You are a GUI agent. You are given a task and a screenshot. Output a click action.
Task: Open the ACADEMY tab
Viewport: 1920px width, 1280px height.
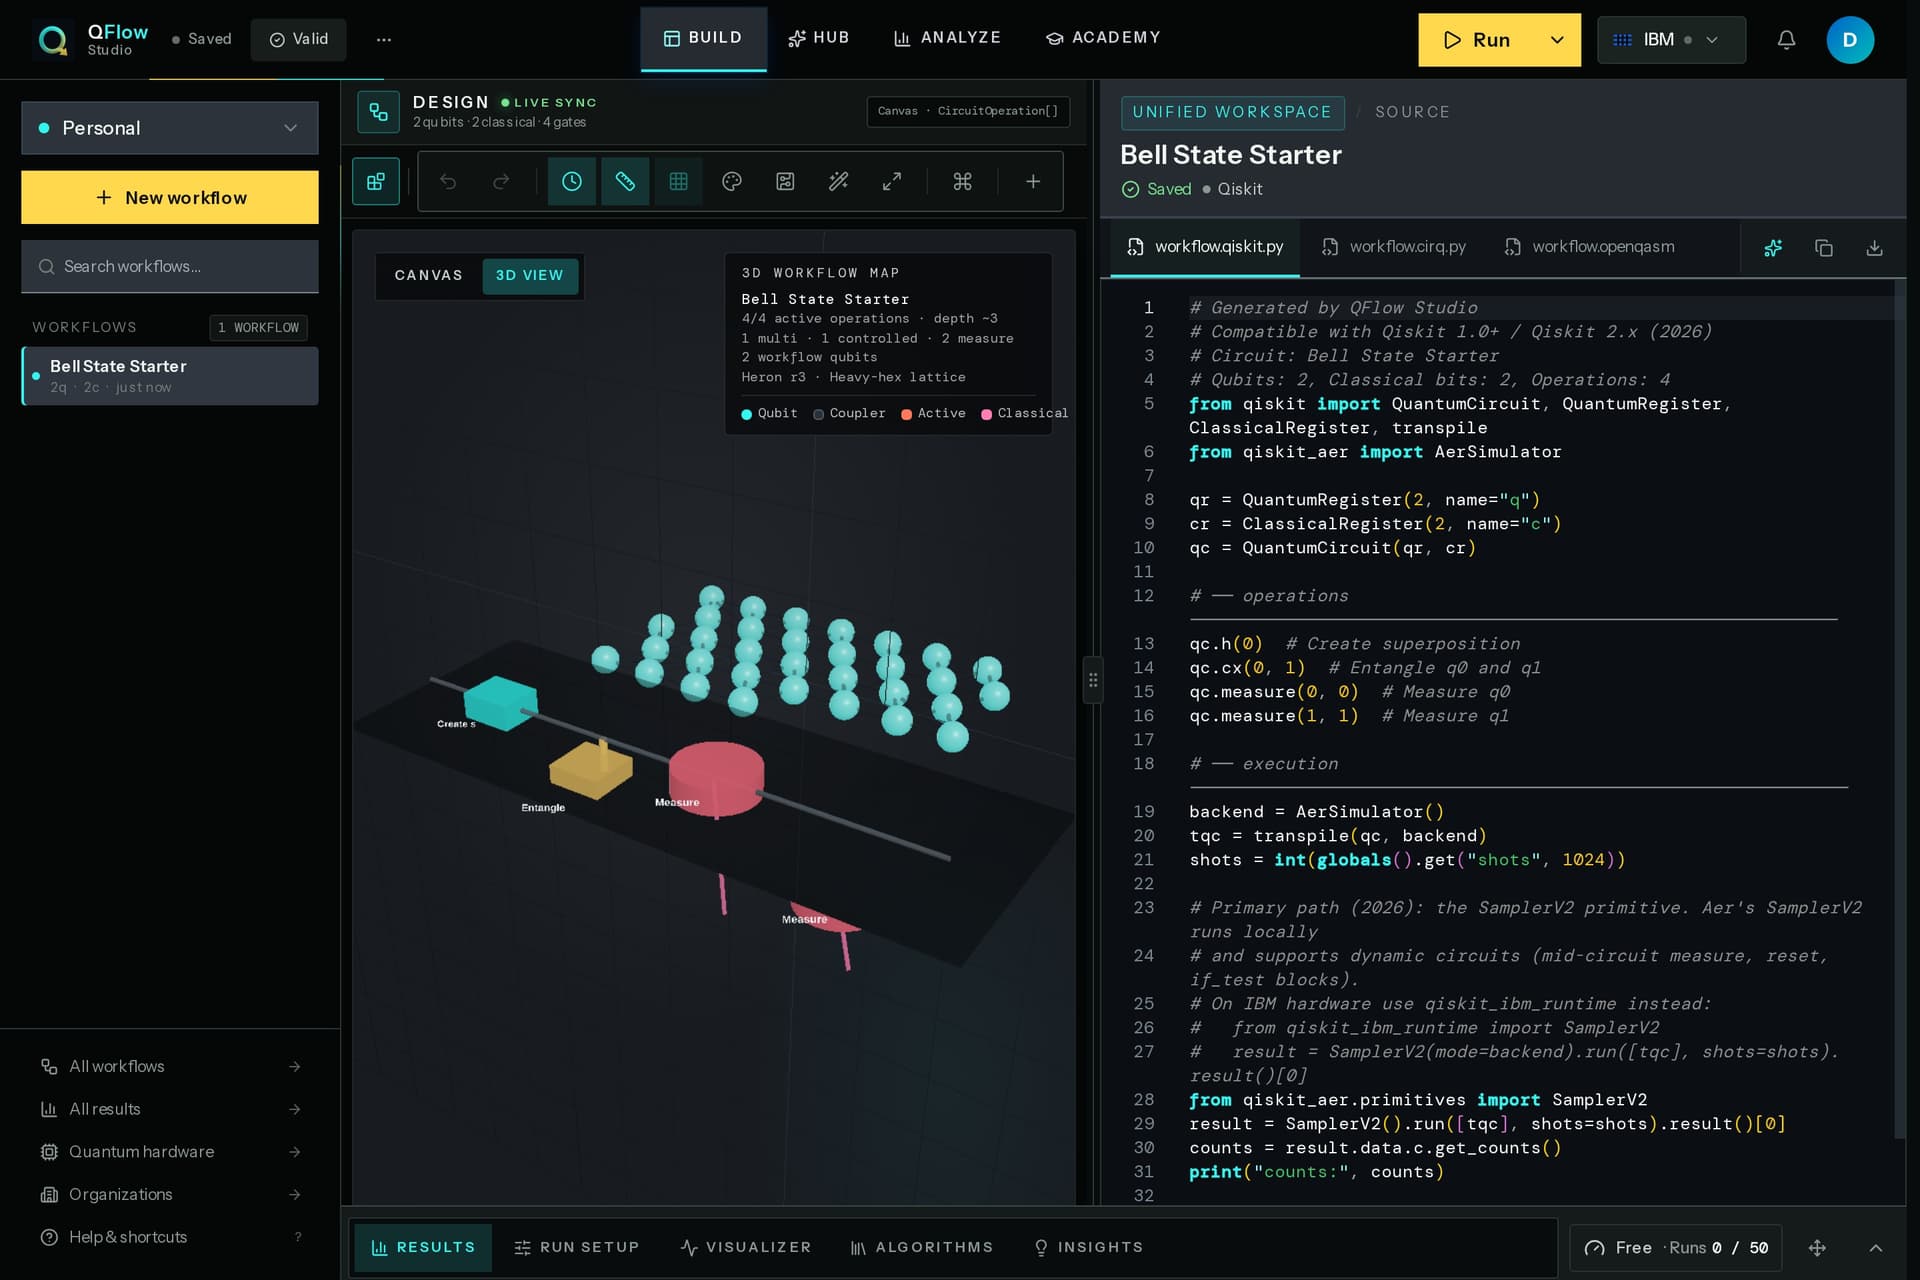(x=1103, y=38)
